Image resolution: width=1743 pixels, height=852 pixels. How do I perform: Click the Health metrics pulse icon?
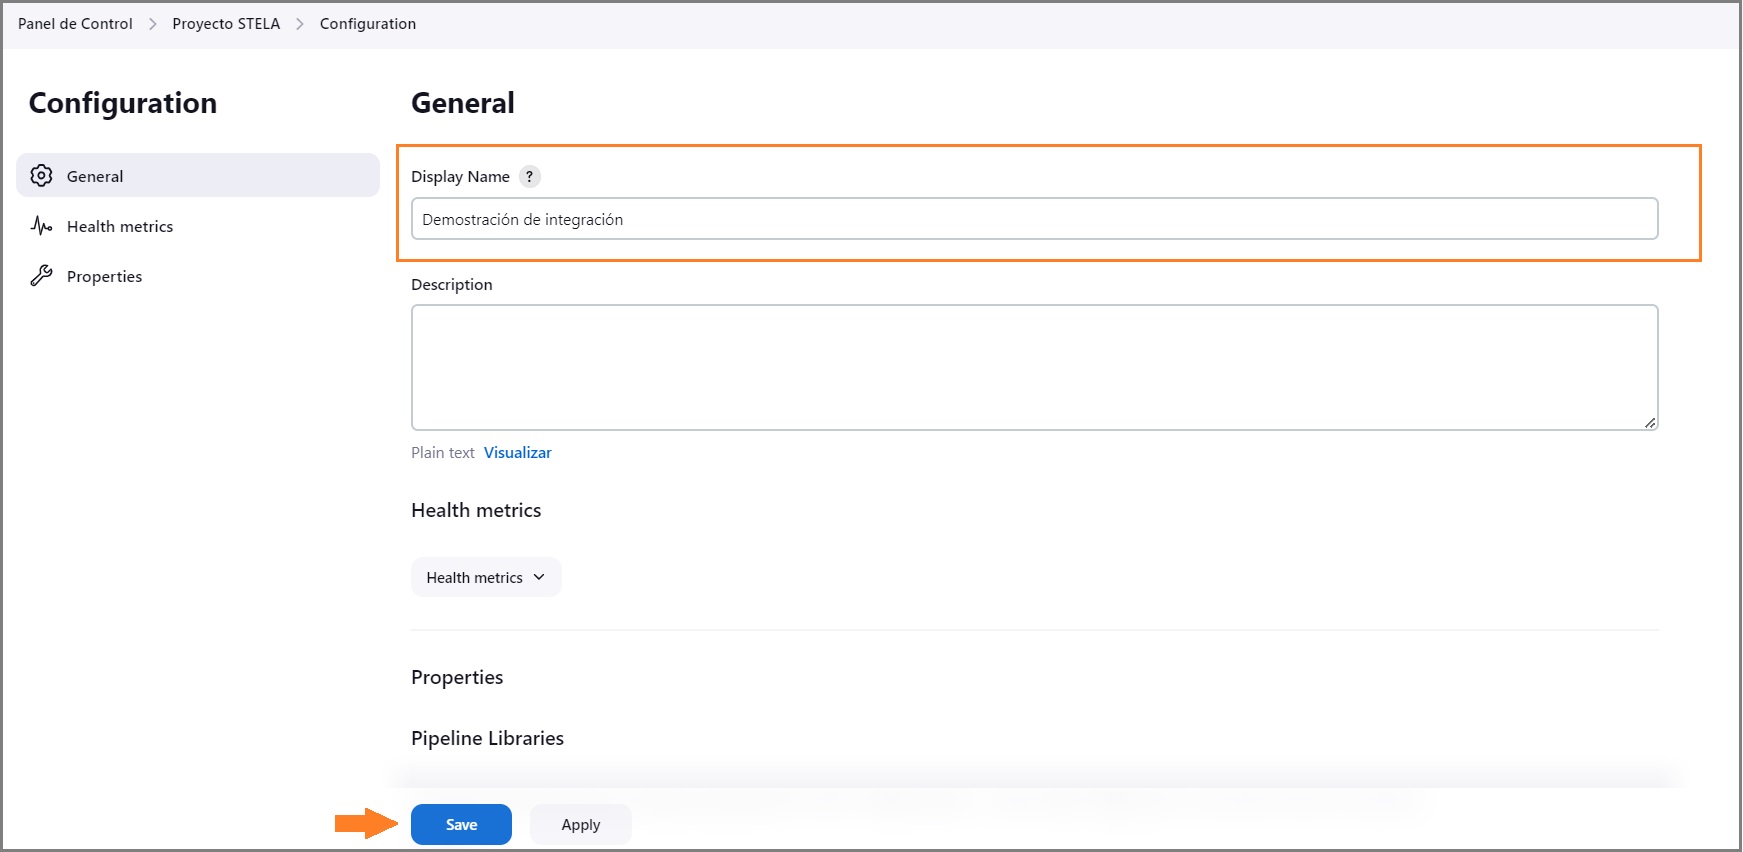click(x=41, y=226)
